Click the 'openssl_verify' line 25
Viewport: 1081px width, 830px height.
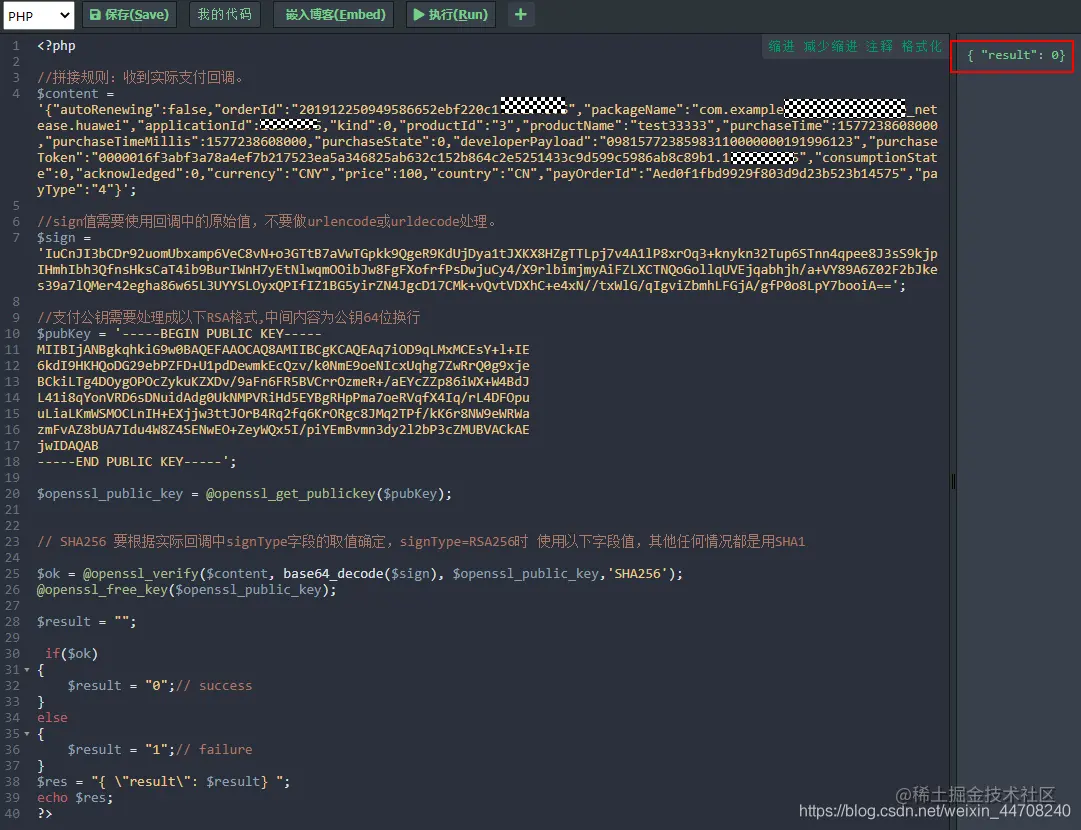(x=360, y=574)
